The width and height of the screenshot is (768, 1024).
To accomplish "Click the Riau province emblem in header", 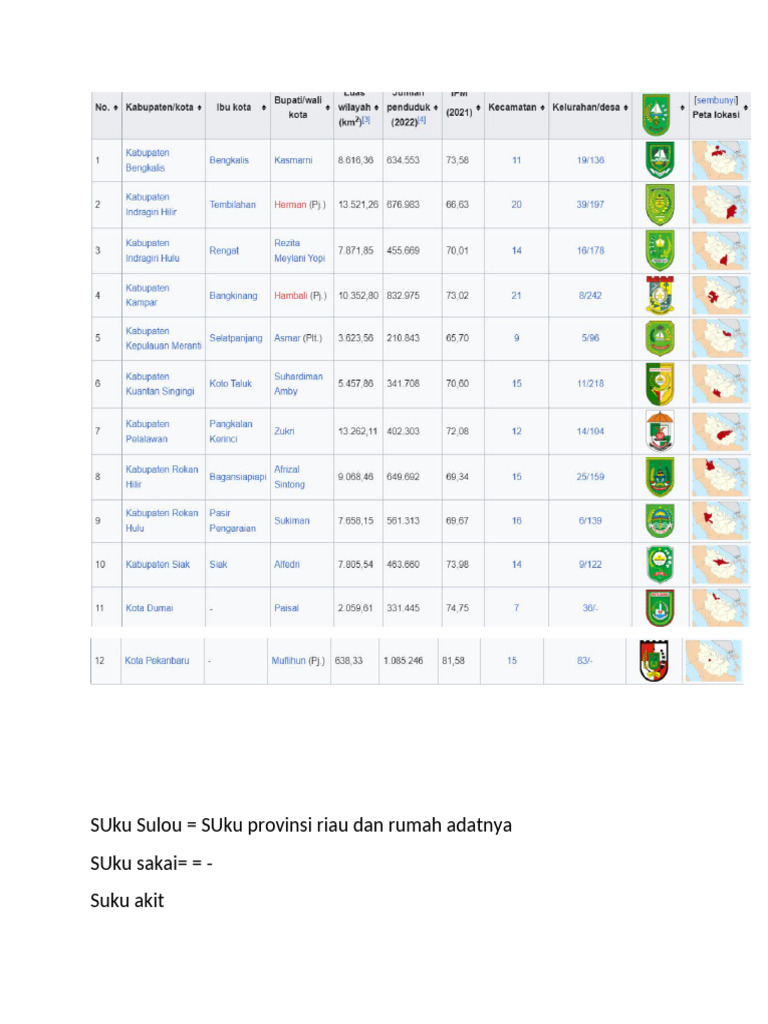I will click(x=655, y=113).
